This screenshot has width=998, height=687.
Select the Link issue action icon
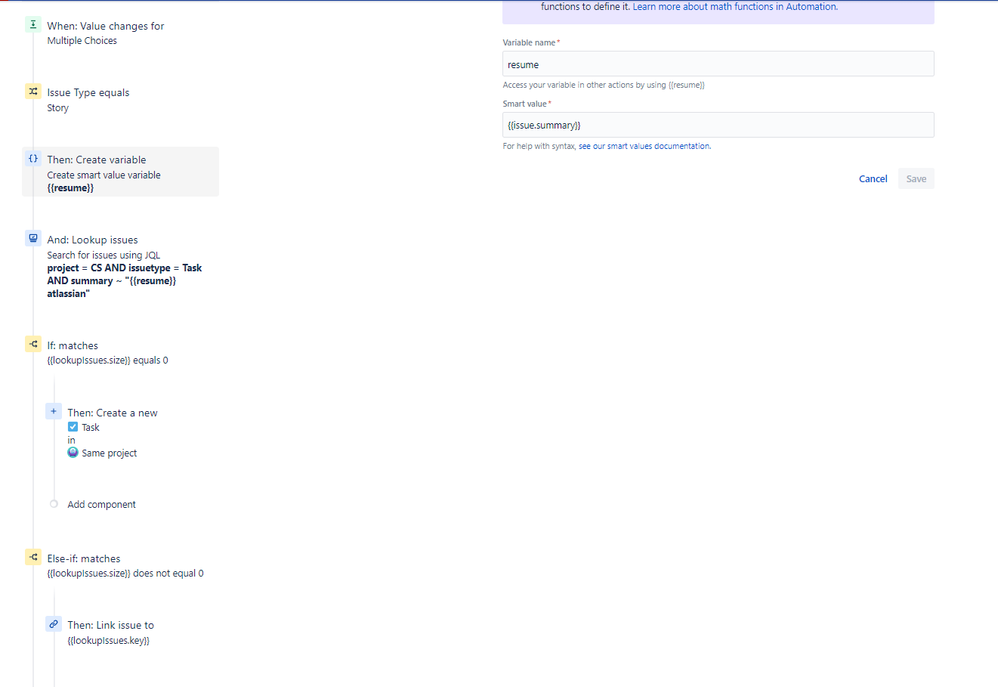point(53,623)
